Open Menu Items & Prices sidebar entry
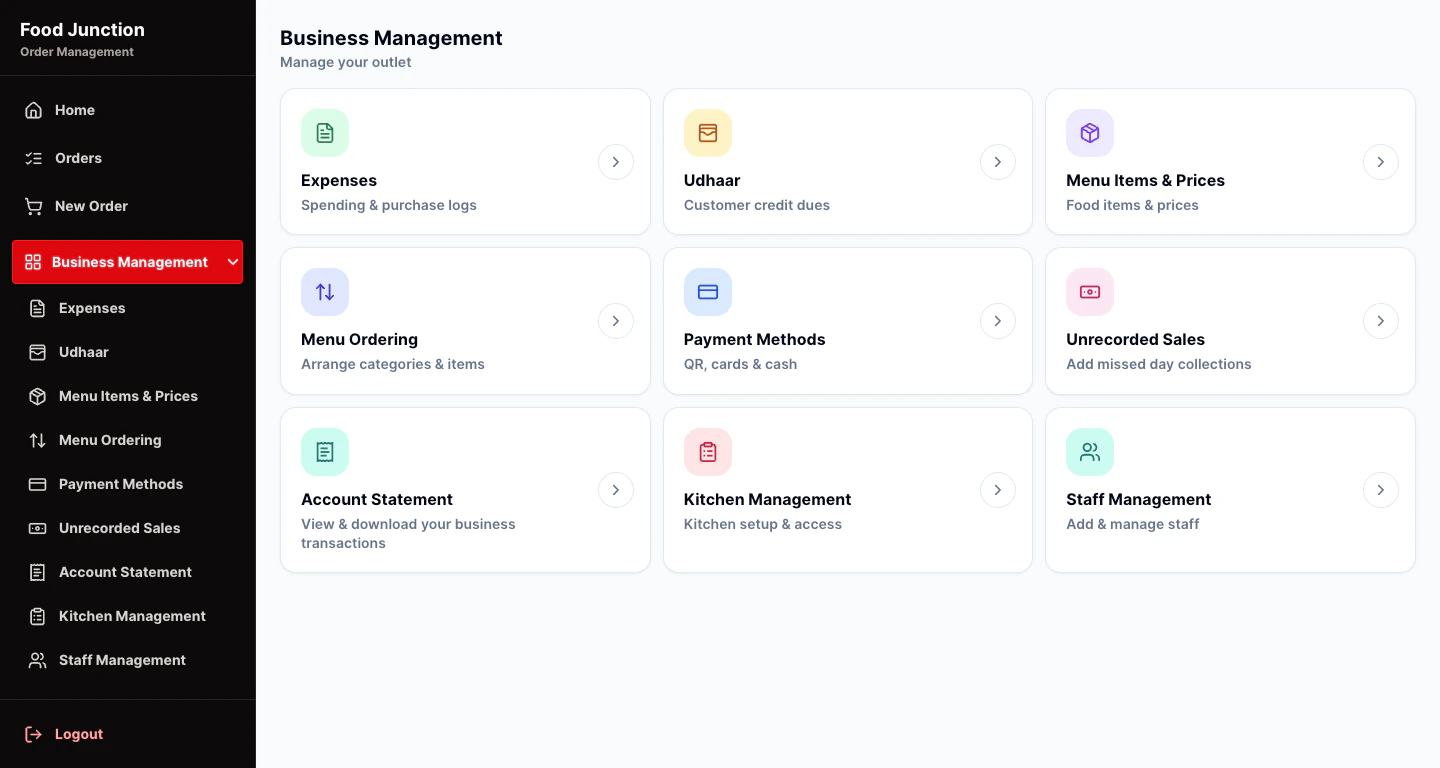This screenshot has height=768, width=1440. coord(128,396)
